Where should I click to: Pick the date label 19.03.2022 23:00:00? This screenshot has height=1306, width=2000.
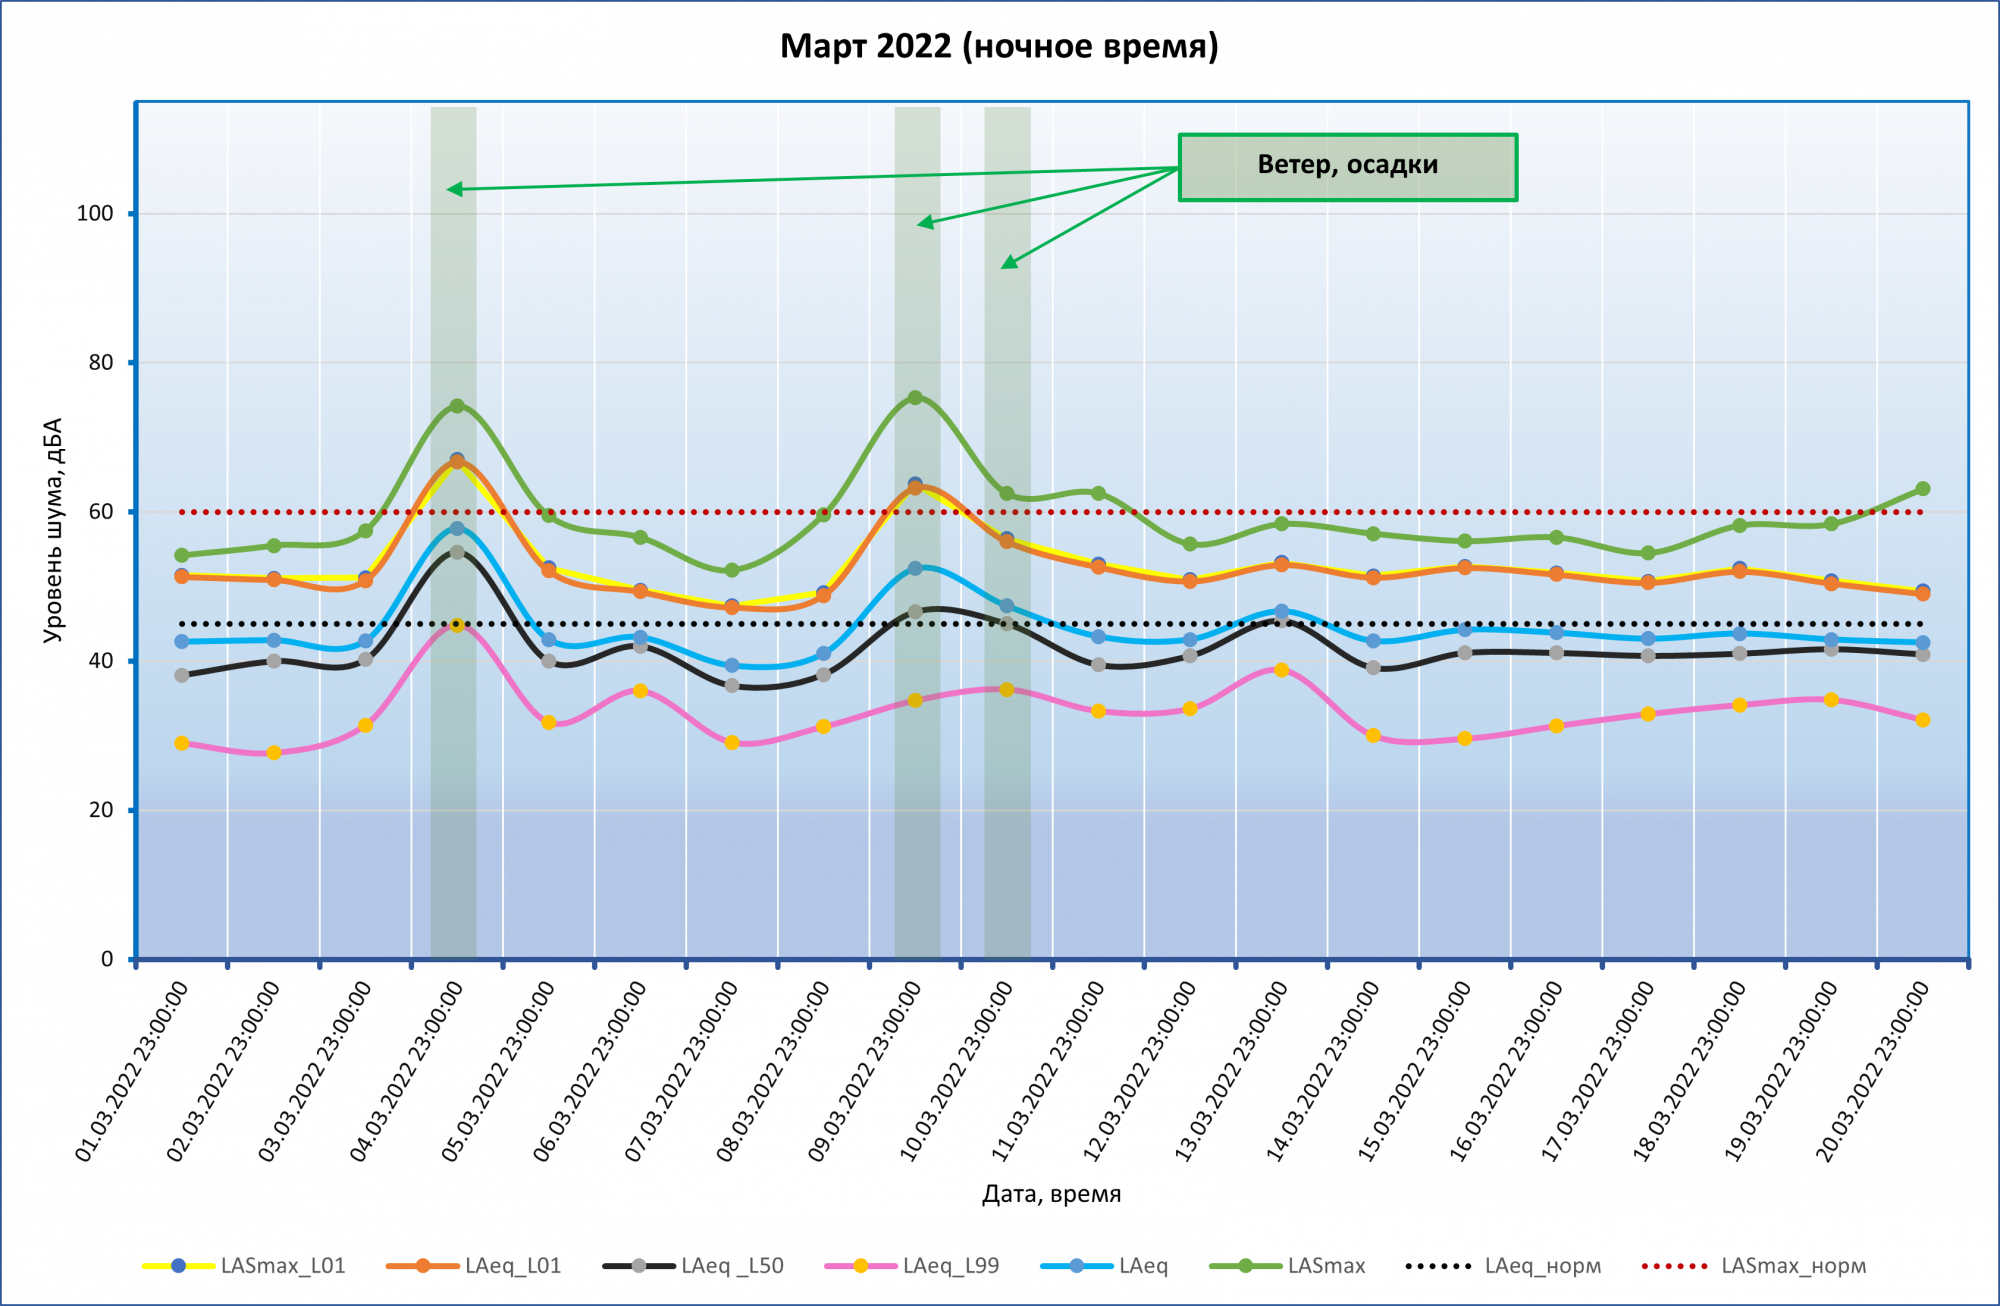pos(1782,1072)
